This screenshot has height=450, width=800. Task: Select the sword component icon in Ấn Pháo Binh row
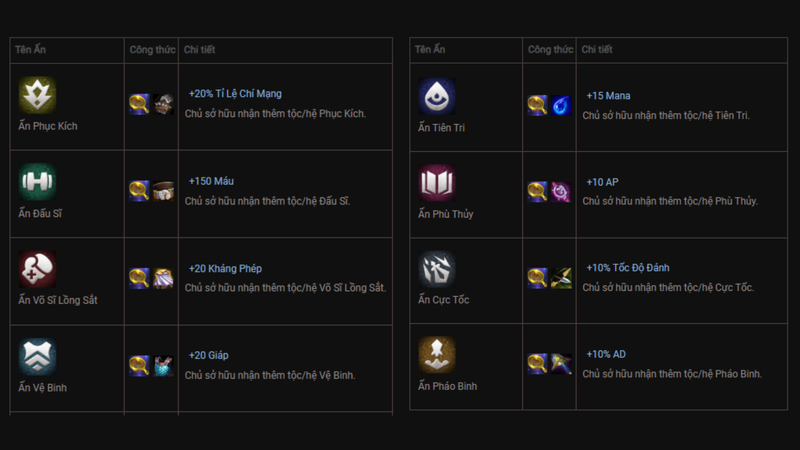point(561,363)
